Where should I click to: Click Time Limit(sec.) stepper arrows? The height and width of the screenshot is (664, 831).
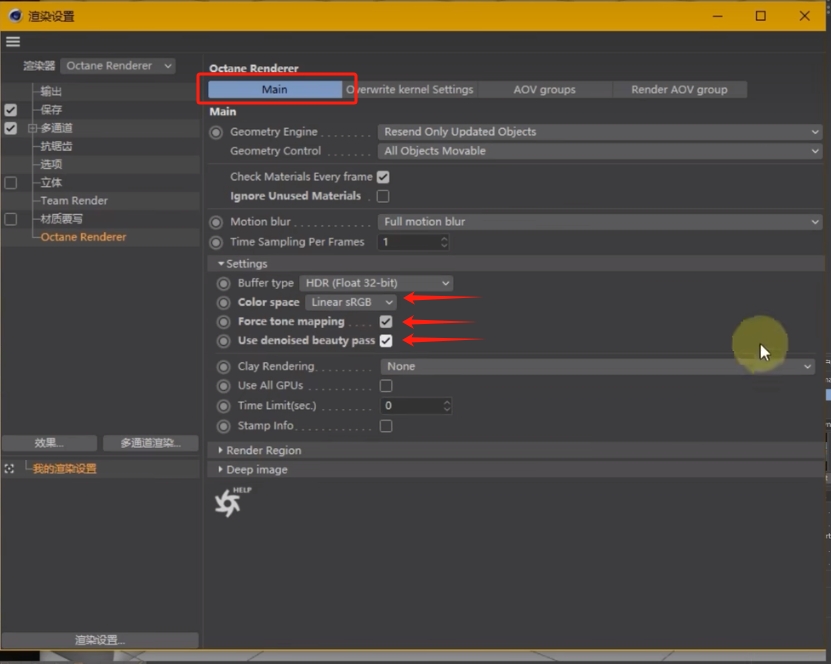point(447,406)
